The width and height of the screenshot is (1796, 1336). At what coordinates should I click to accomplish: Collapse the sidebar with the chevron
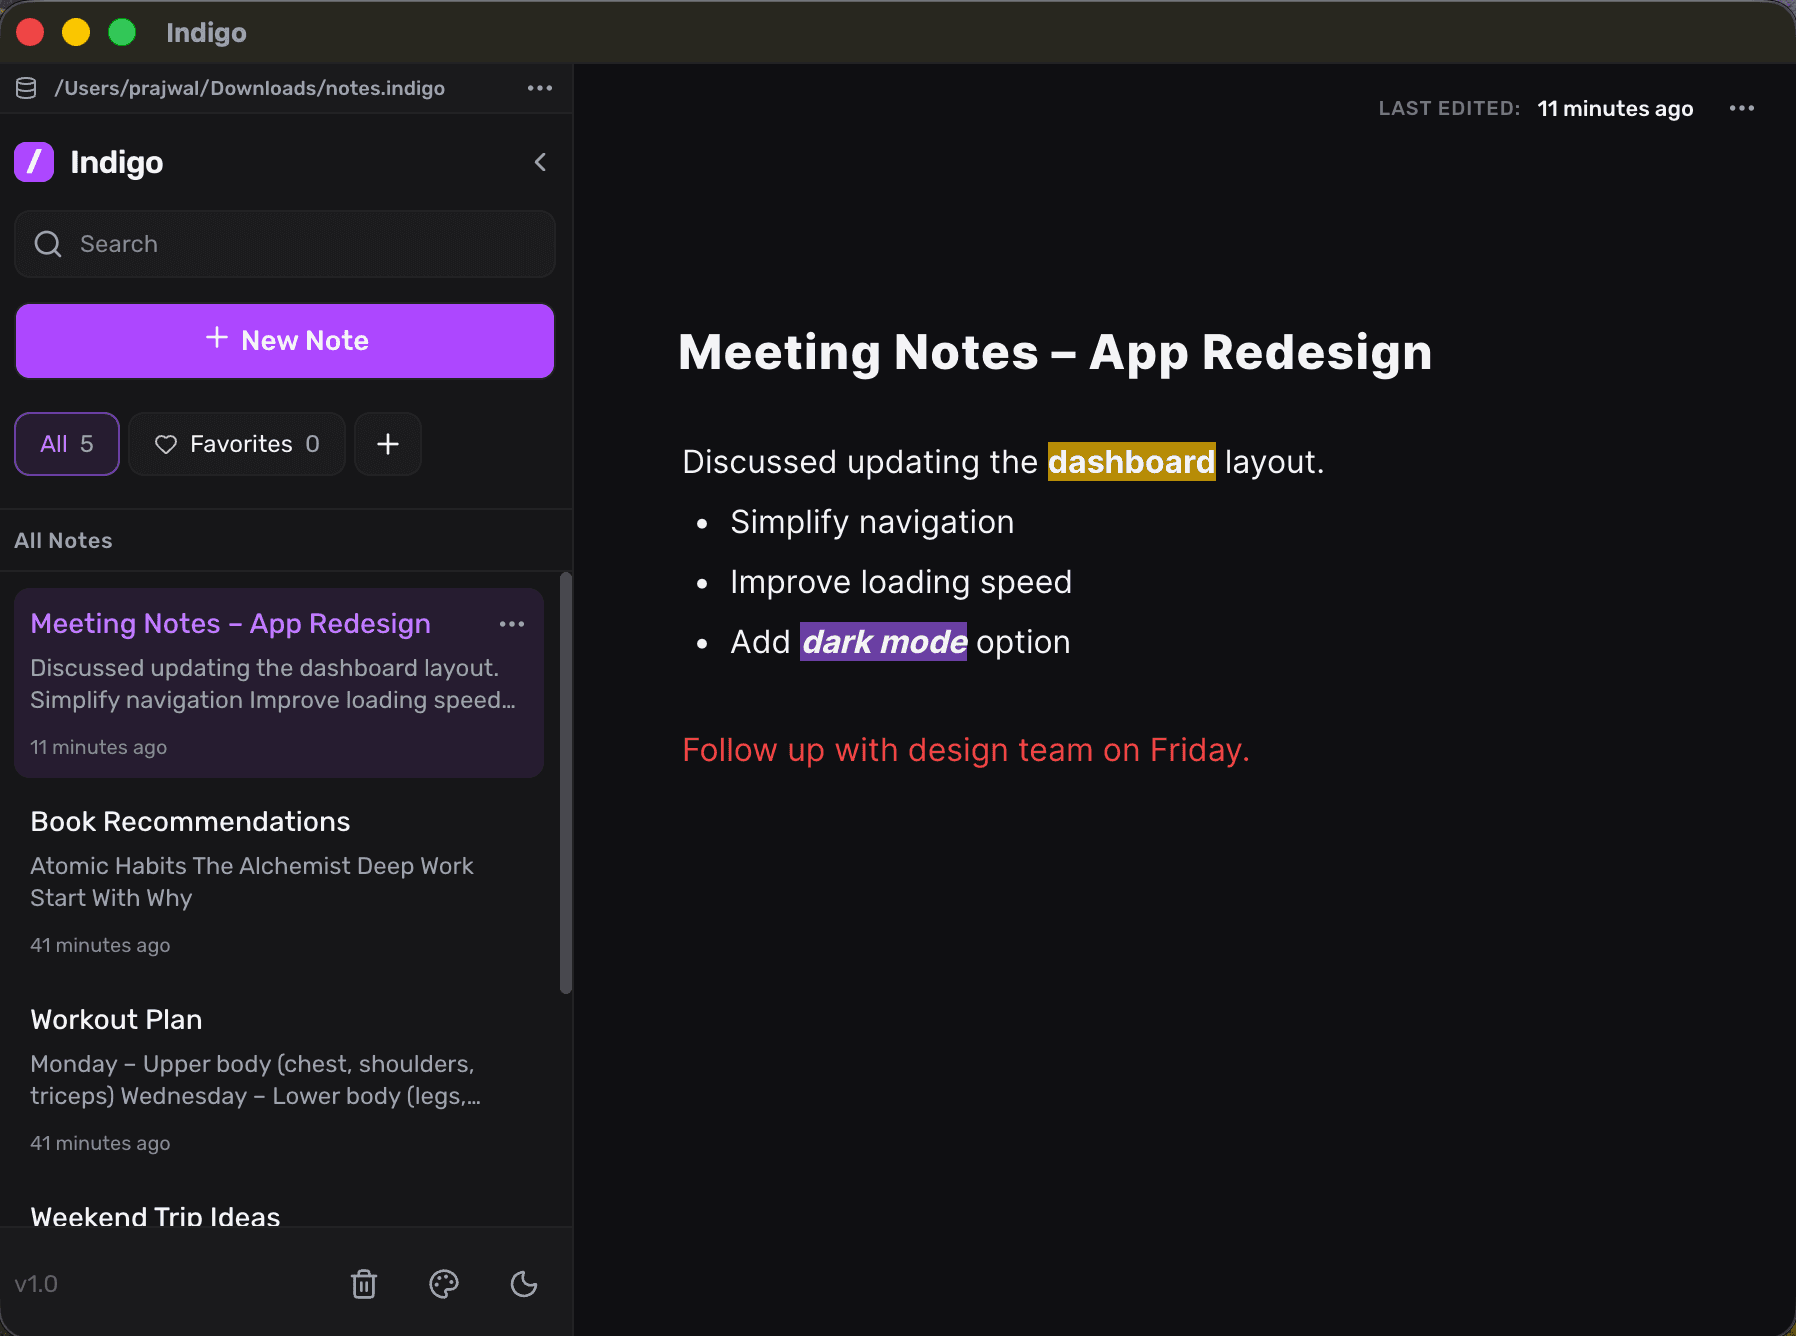[540, 162]
